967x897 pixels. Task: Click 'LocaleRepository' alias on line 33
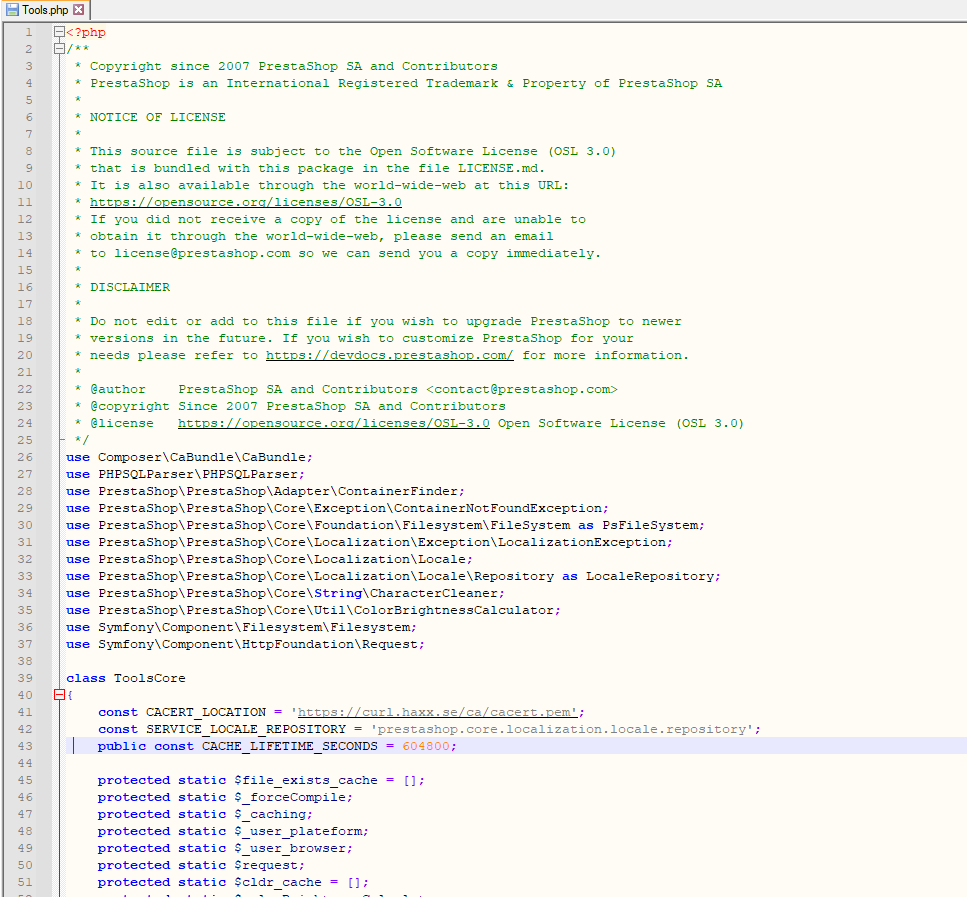(x=650, y=576)
